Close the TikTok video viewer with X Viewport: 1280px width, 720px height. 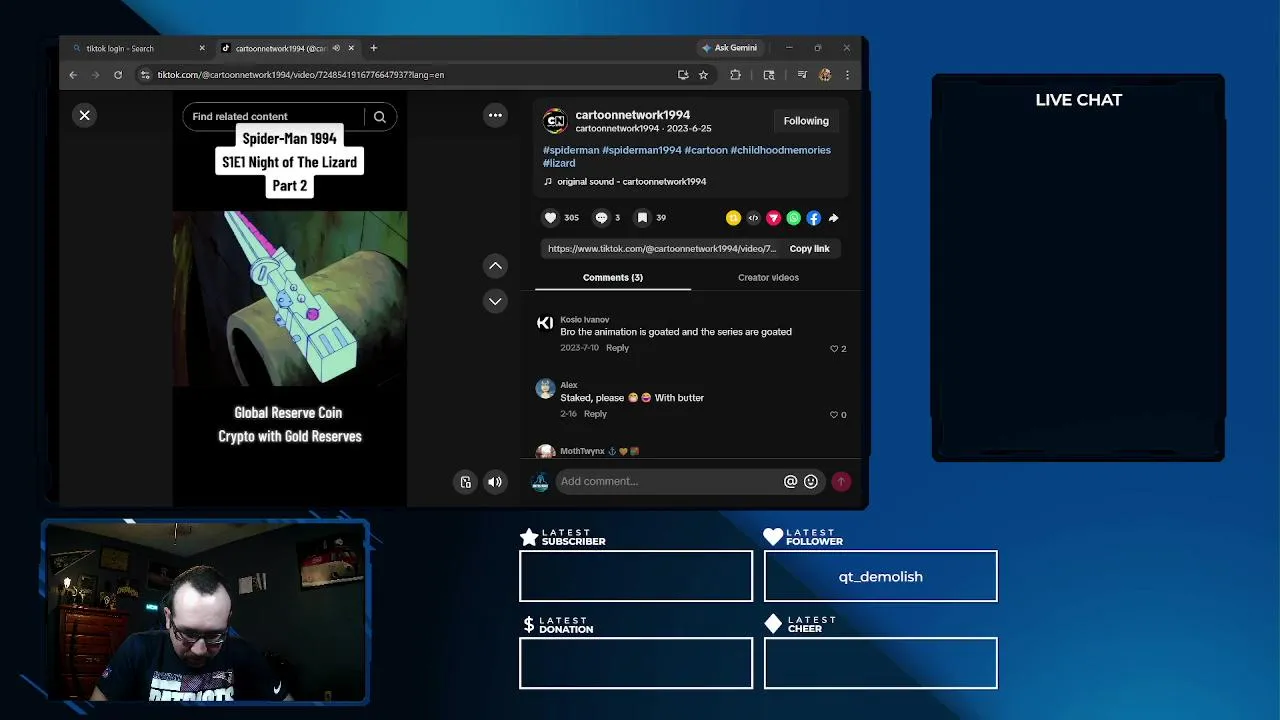tap(85, 116)
